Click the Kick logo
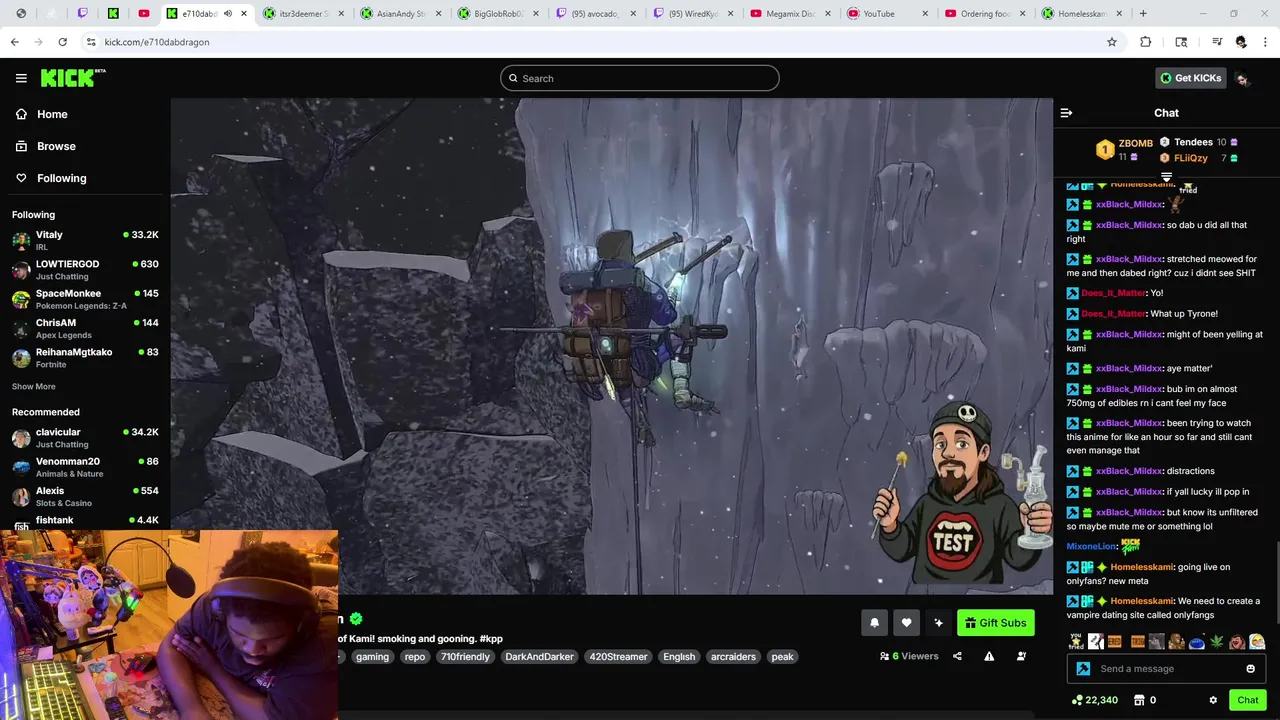Screen dimensions: 1280x720 pos(73,78)
